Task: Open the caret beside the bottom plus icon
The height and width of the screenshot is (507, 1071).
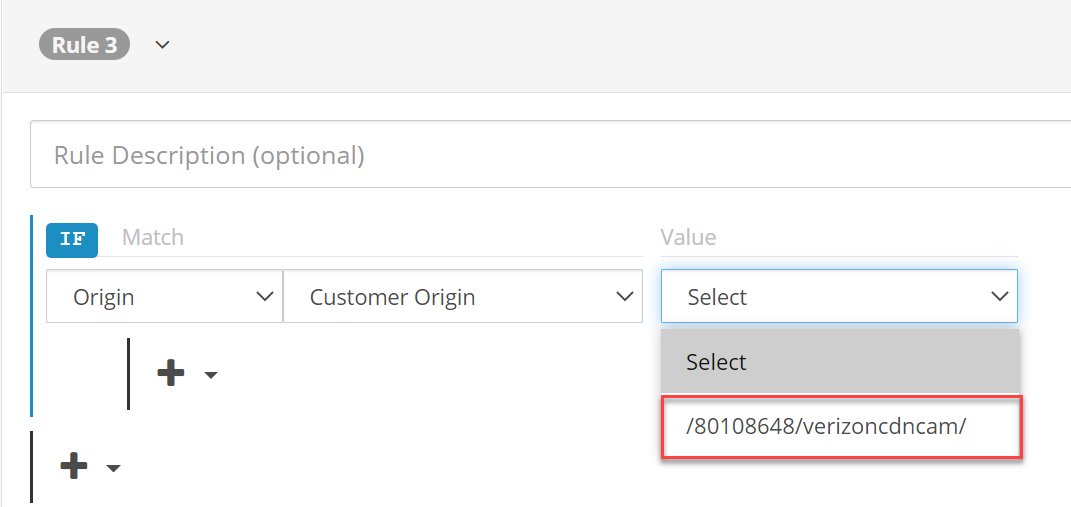Action: (x=113, y=468)
